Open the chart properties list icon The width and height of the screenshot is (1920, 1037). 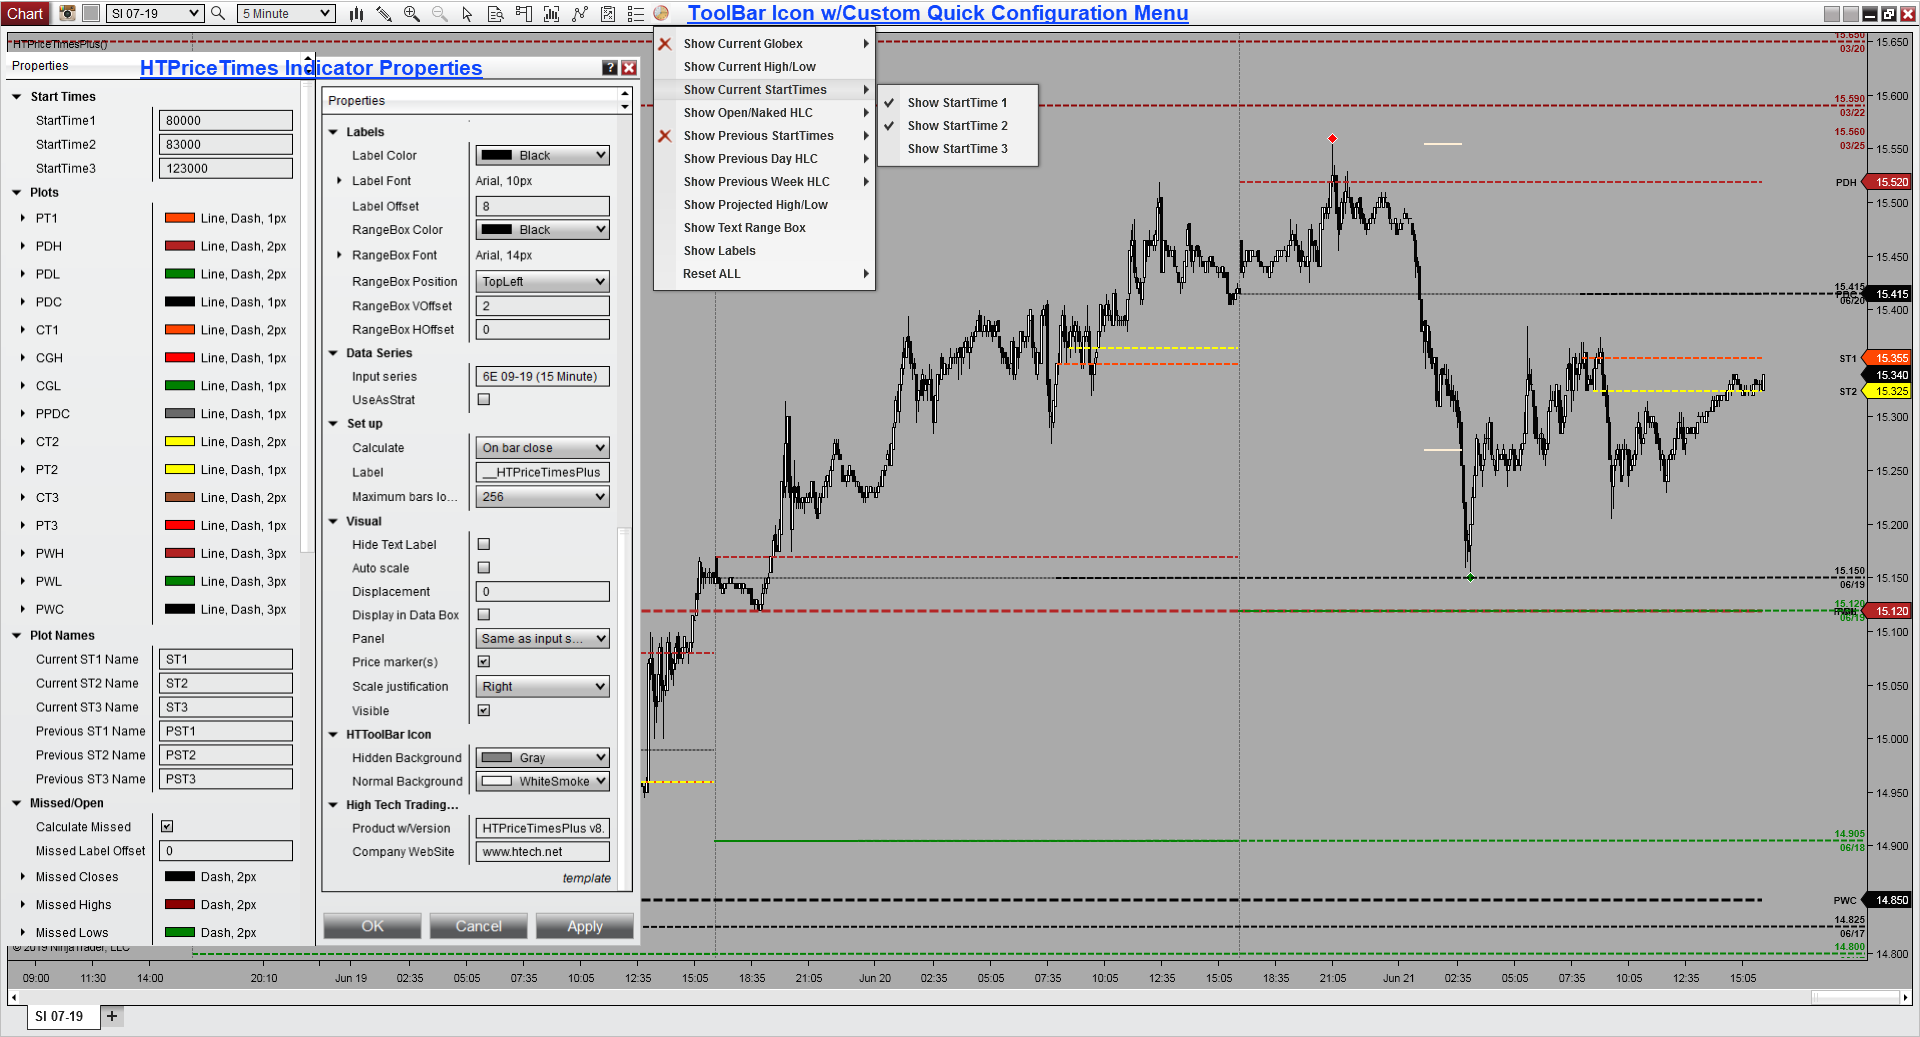(x=635, y=13)
